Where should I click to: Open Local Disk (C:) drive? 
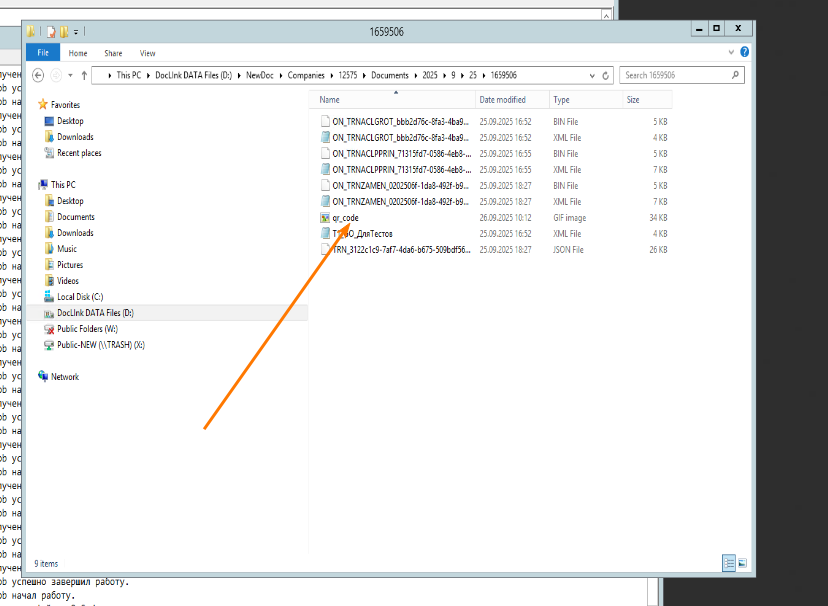point(80,297)
